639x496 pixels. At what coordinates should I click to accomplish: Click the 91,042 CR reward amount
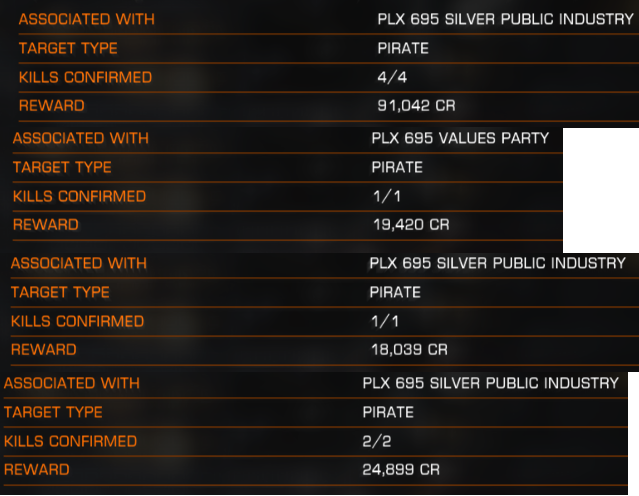[416, 106]
